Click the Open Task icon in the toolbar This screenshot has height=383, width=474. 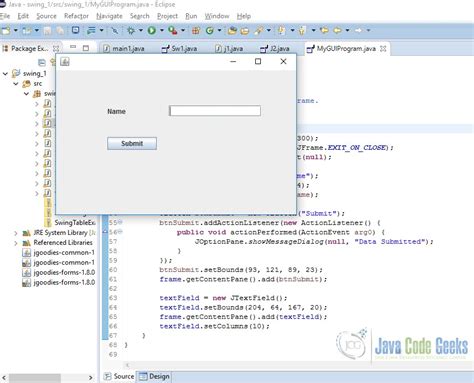245,31
